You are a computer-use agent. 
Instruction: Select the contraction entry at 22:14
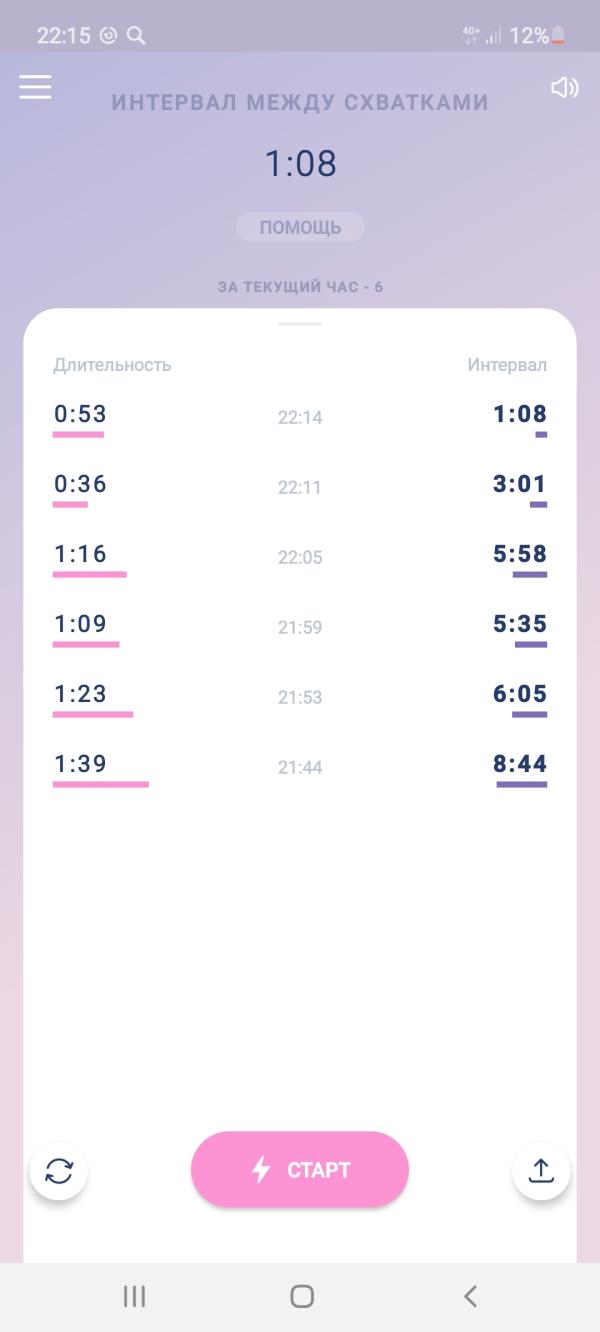300,417
